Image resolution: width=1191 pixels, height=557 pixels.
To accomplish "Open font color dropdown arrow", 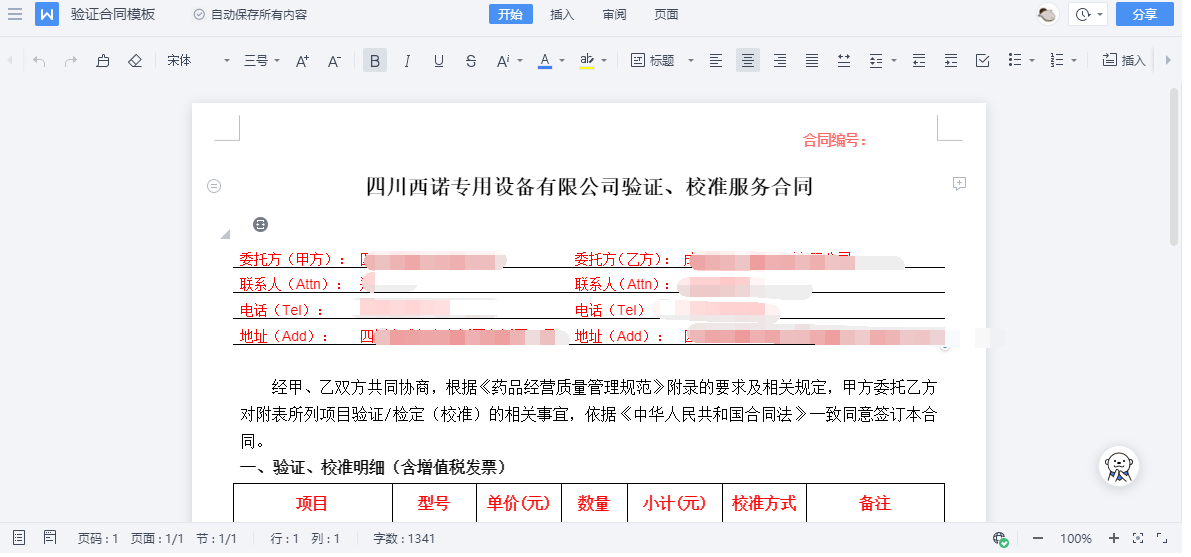I will pos(562,61).
